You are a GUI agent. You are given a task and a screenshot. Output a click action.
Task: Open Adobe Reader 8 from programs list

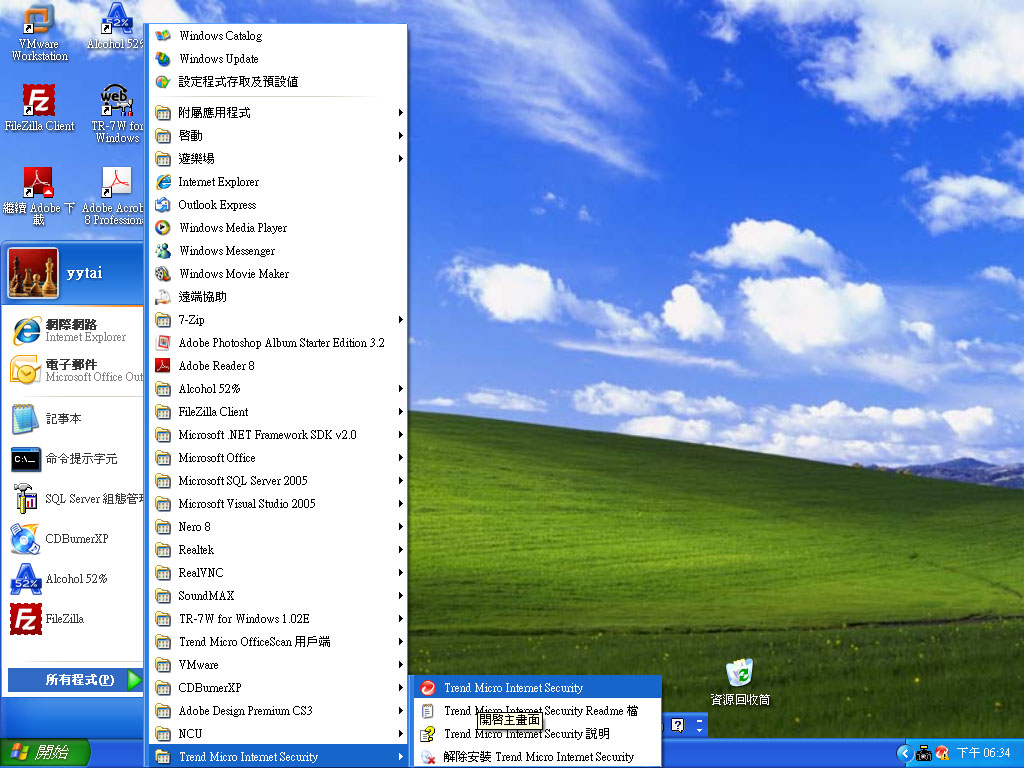tap(216, 366)
